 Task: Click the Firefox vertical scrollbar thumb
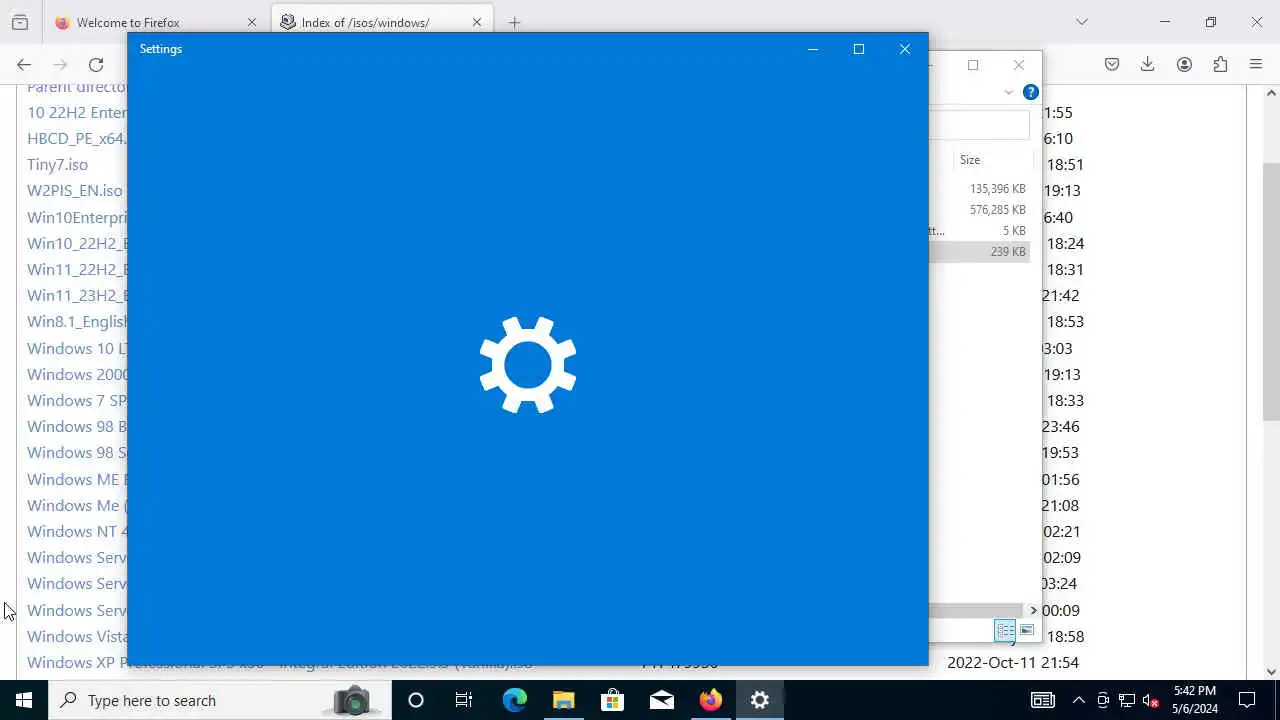pyautogui.click(x=1272, y=290)
